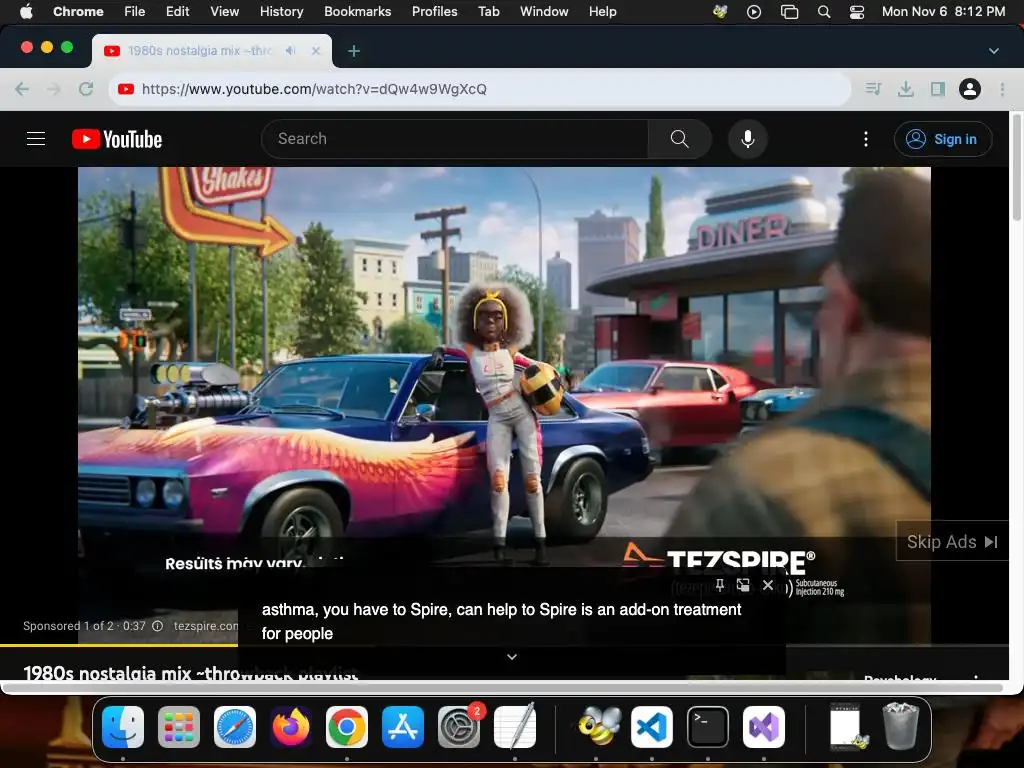The width and height of the screenshot is (1024, 768).
Task: Open the YouTube hamburger guide menu
Action: pyautogui.click(x=36, y=138)
